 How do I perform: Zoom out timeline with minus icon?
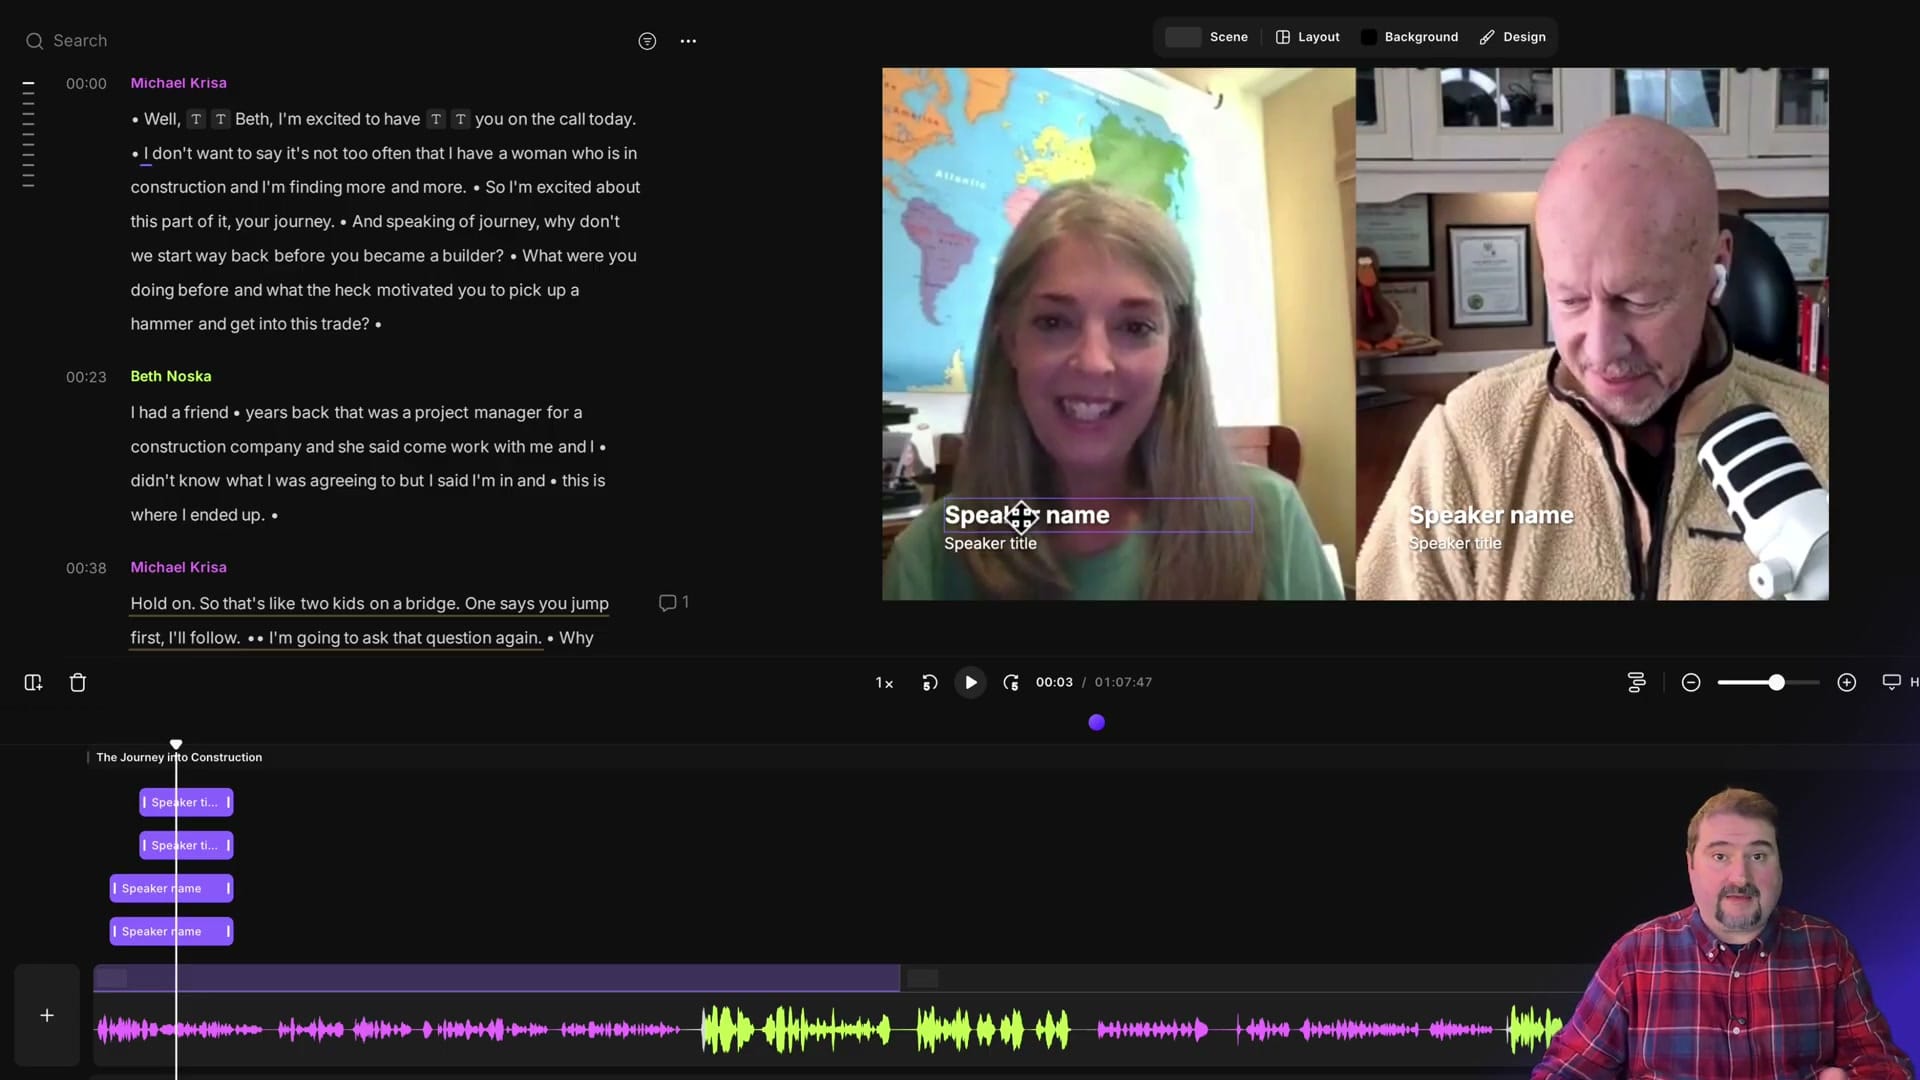tap(1691, 682)
